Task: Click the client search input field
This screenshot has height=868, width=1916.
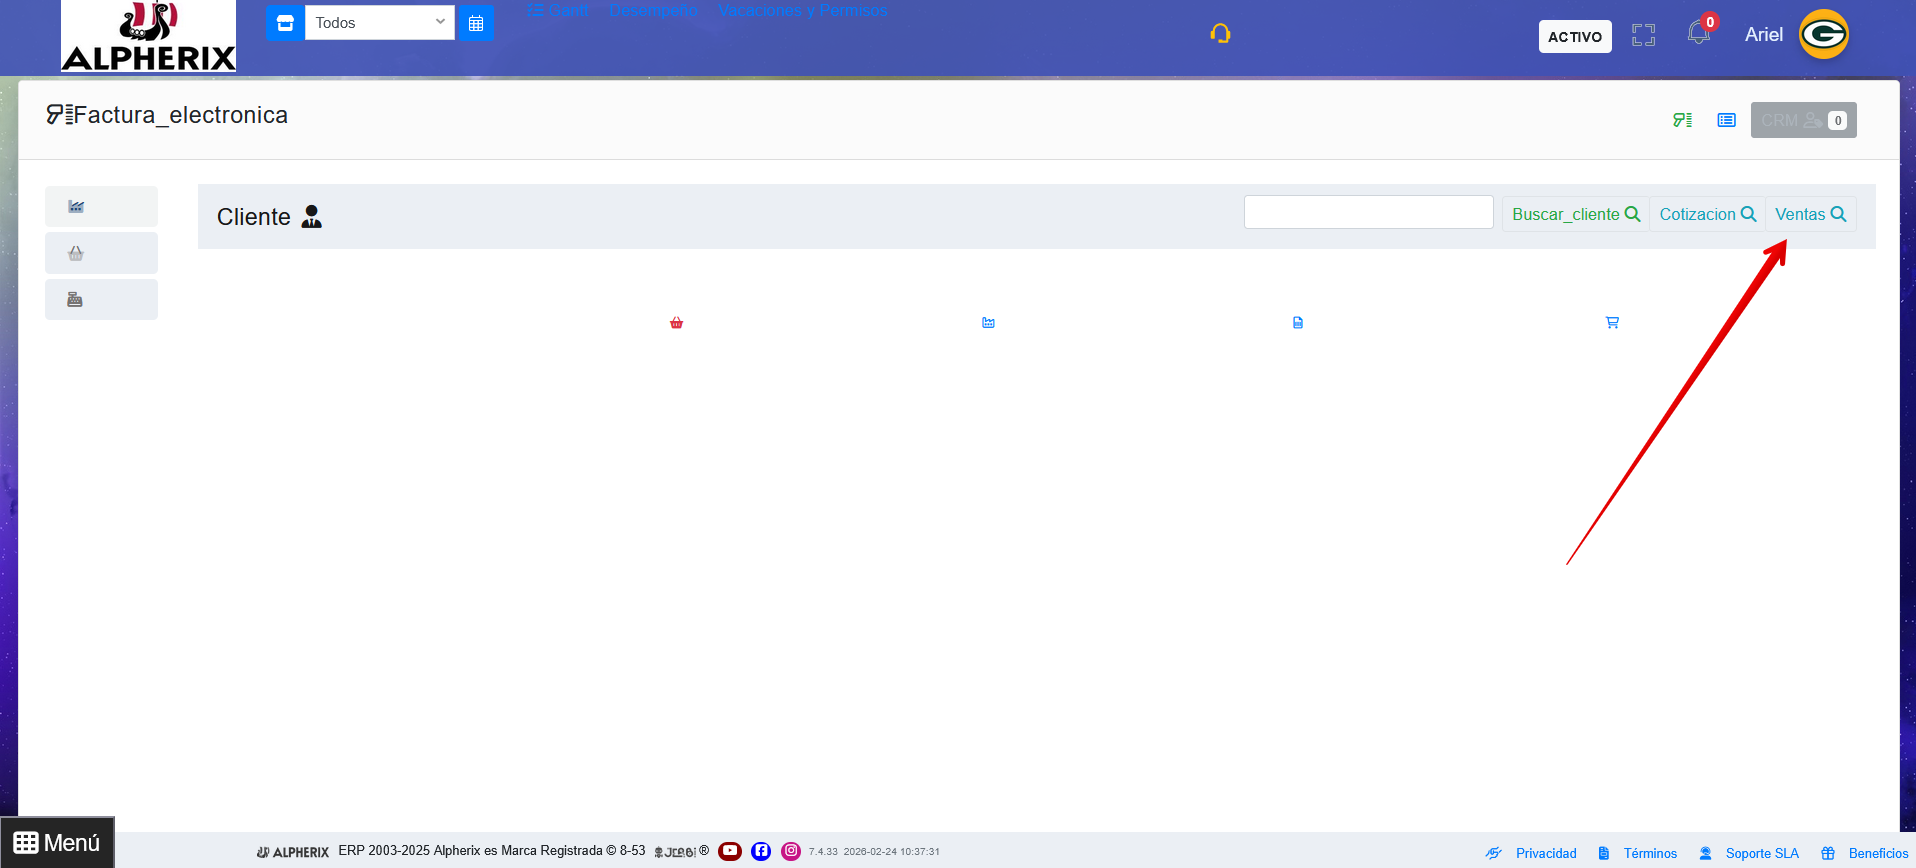Action: click(x=1368, y=212)
